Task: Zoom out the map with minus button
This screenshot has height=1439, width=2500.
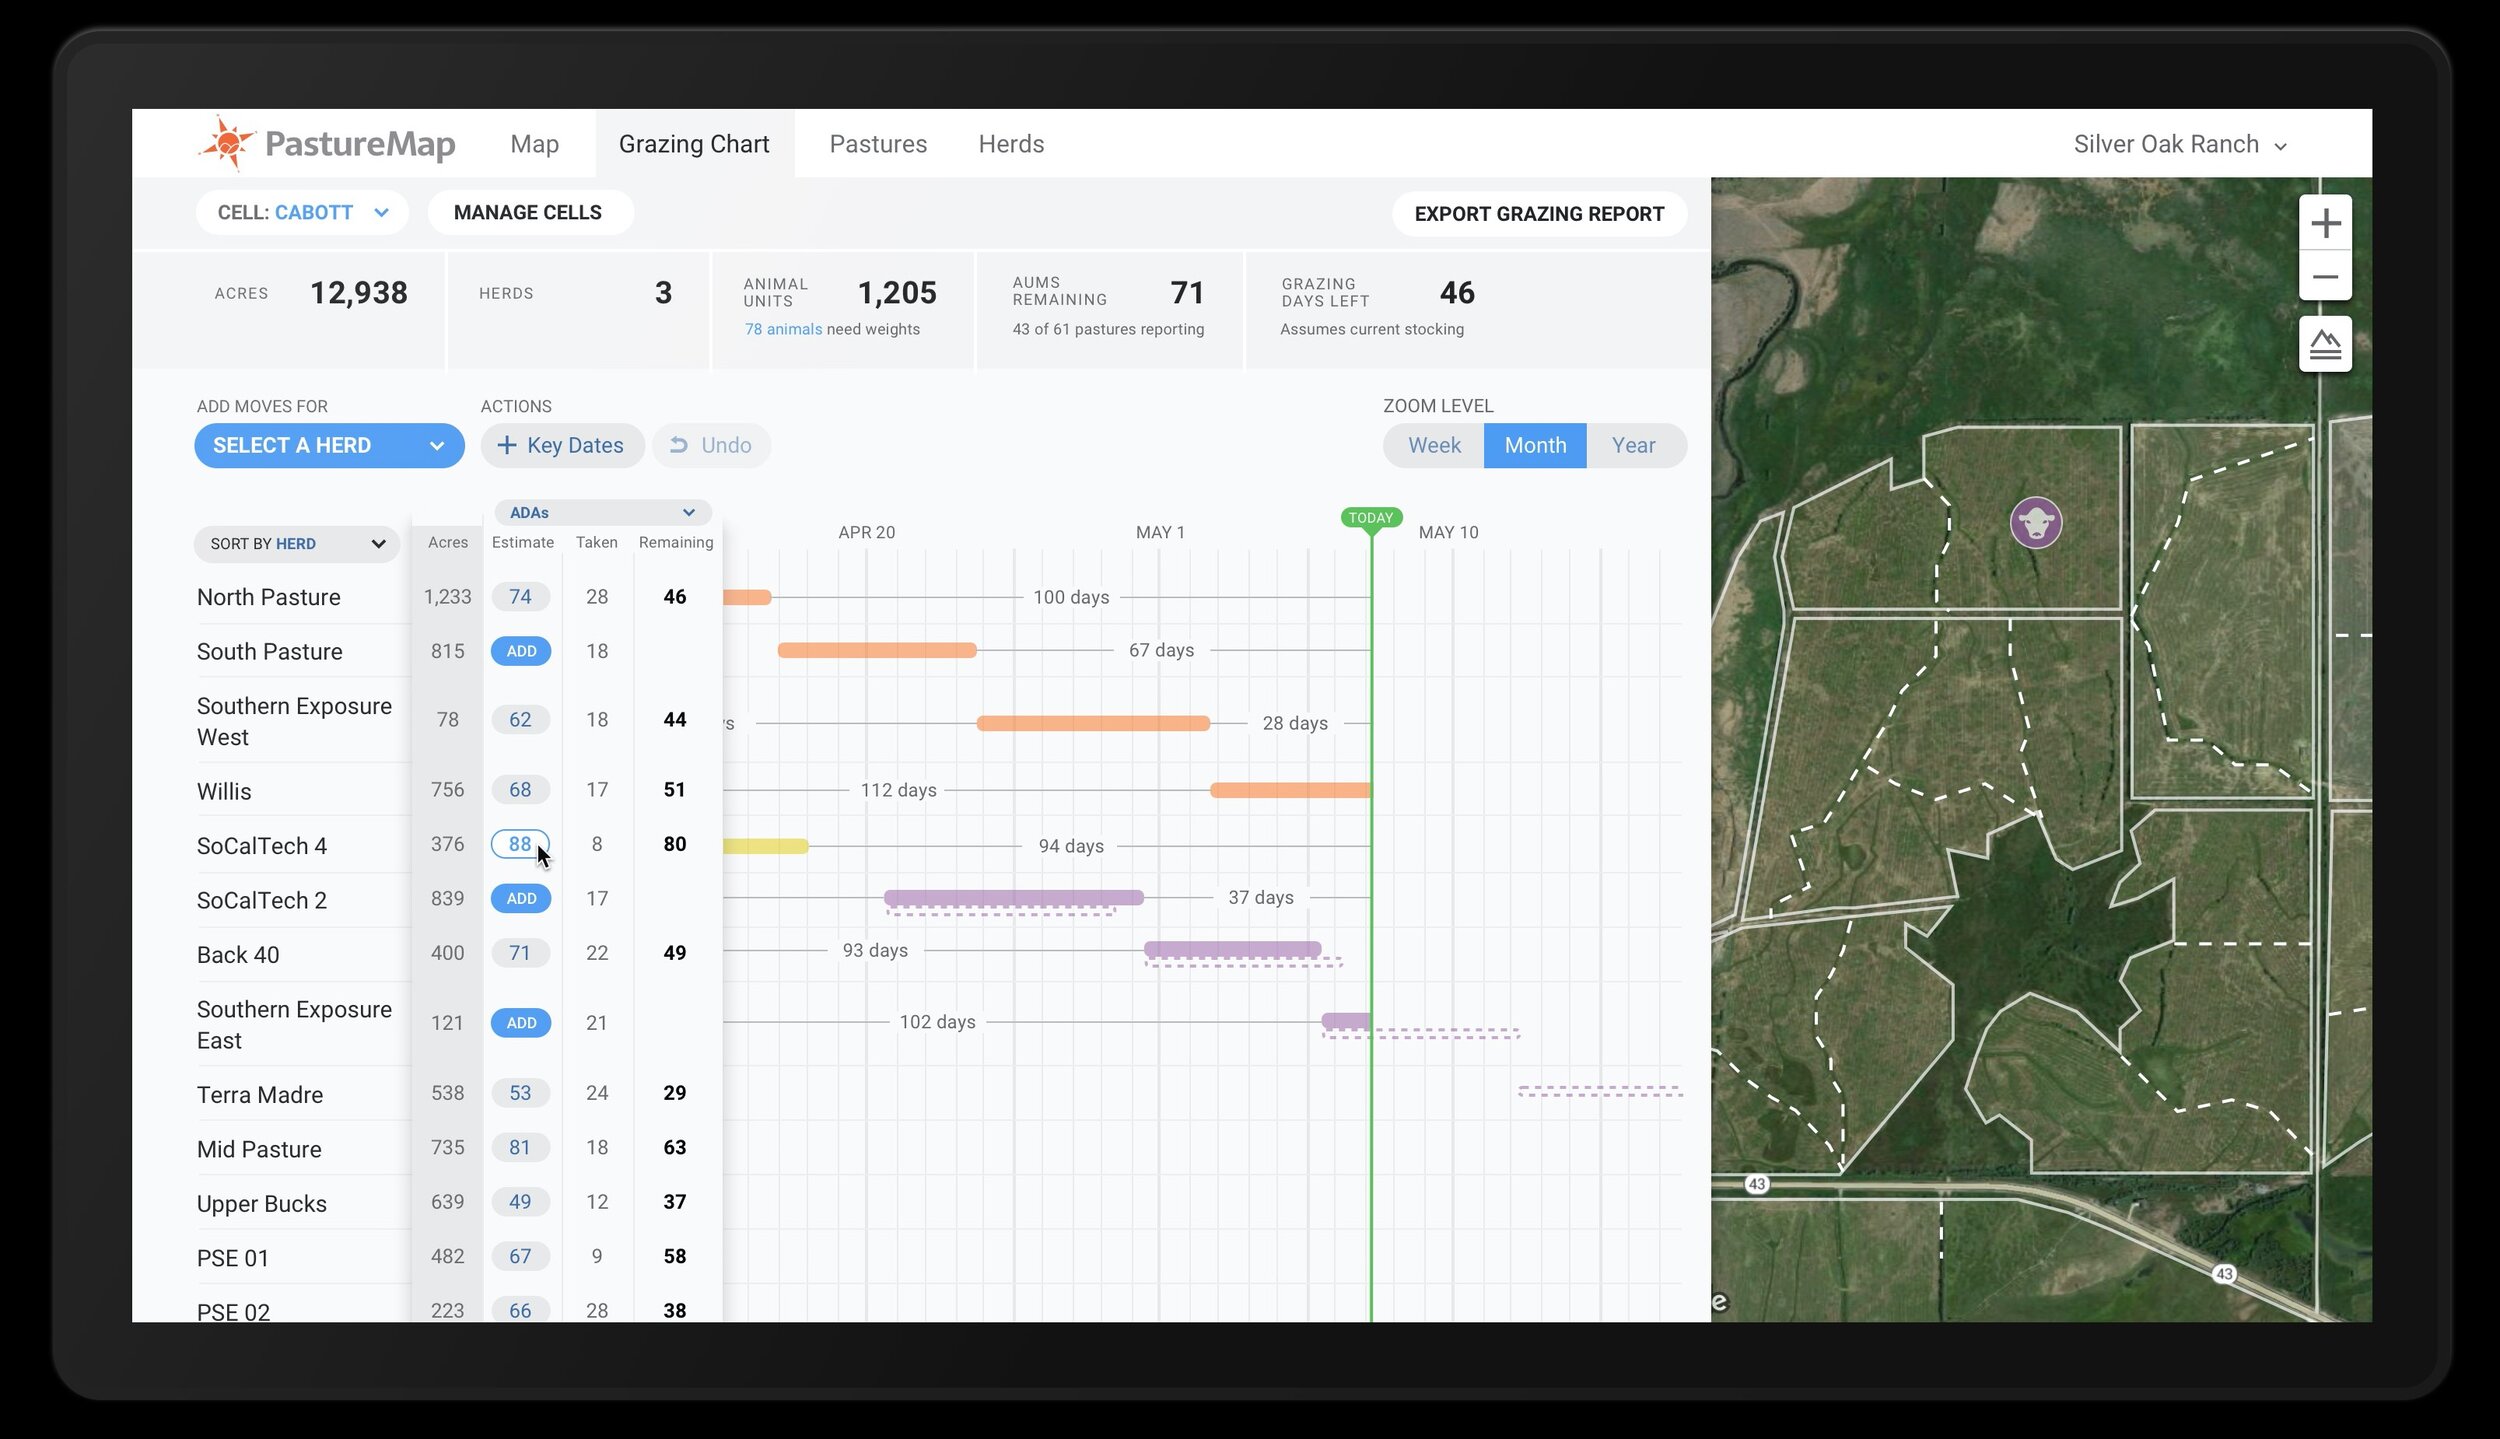Action: 2325,276
